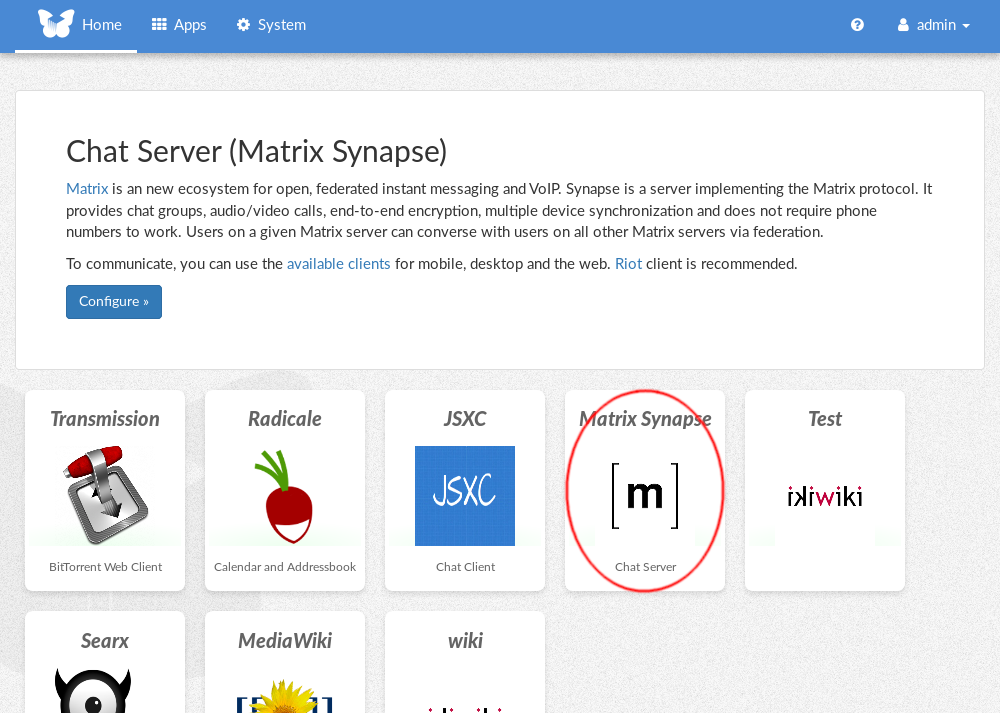The height and width of the screenshot is (713, 1000).
Task: Click the Searx one-eyed monster icon
Action: tap(93, 691)
